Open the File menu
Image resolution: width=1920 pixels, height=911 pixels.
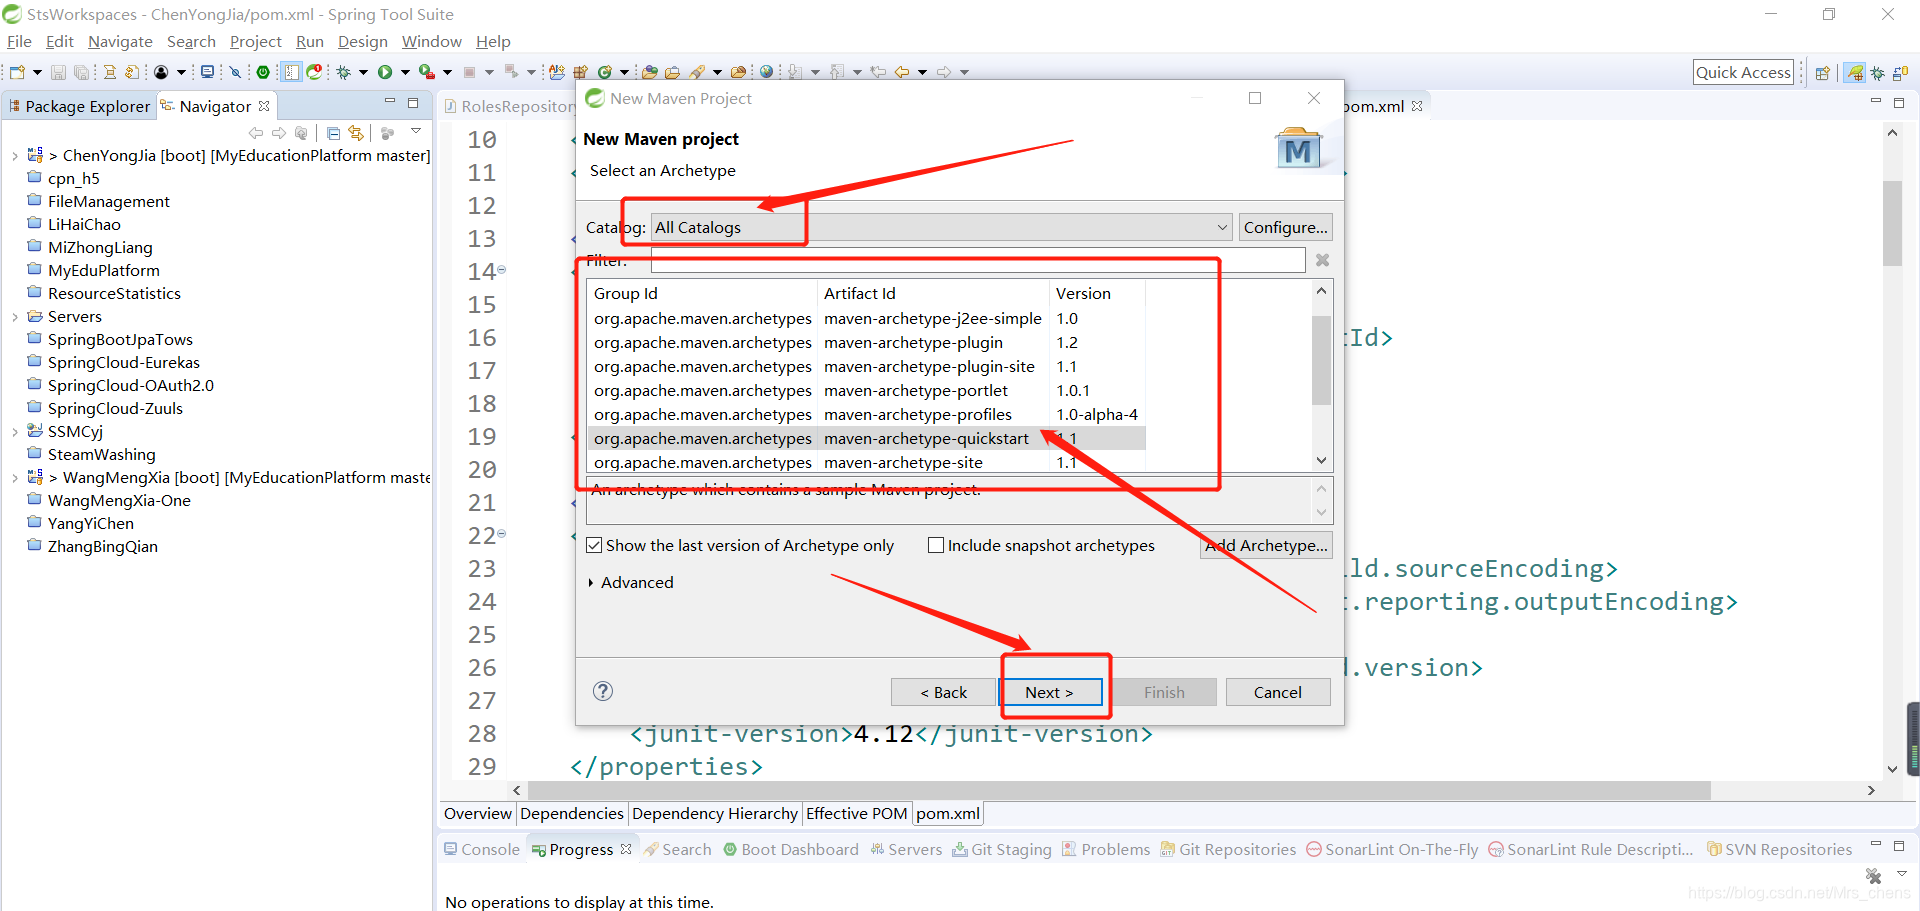point(19,41)
